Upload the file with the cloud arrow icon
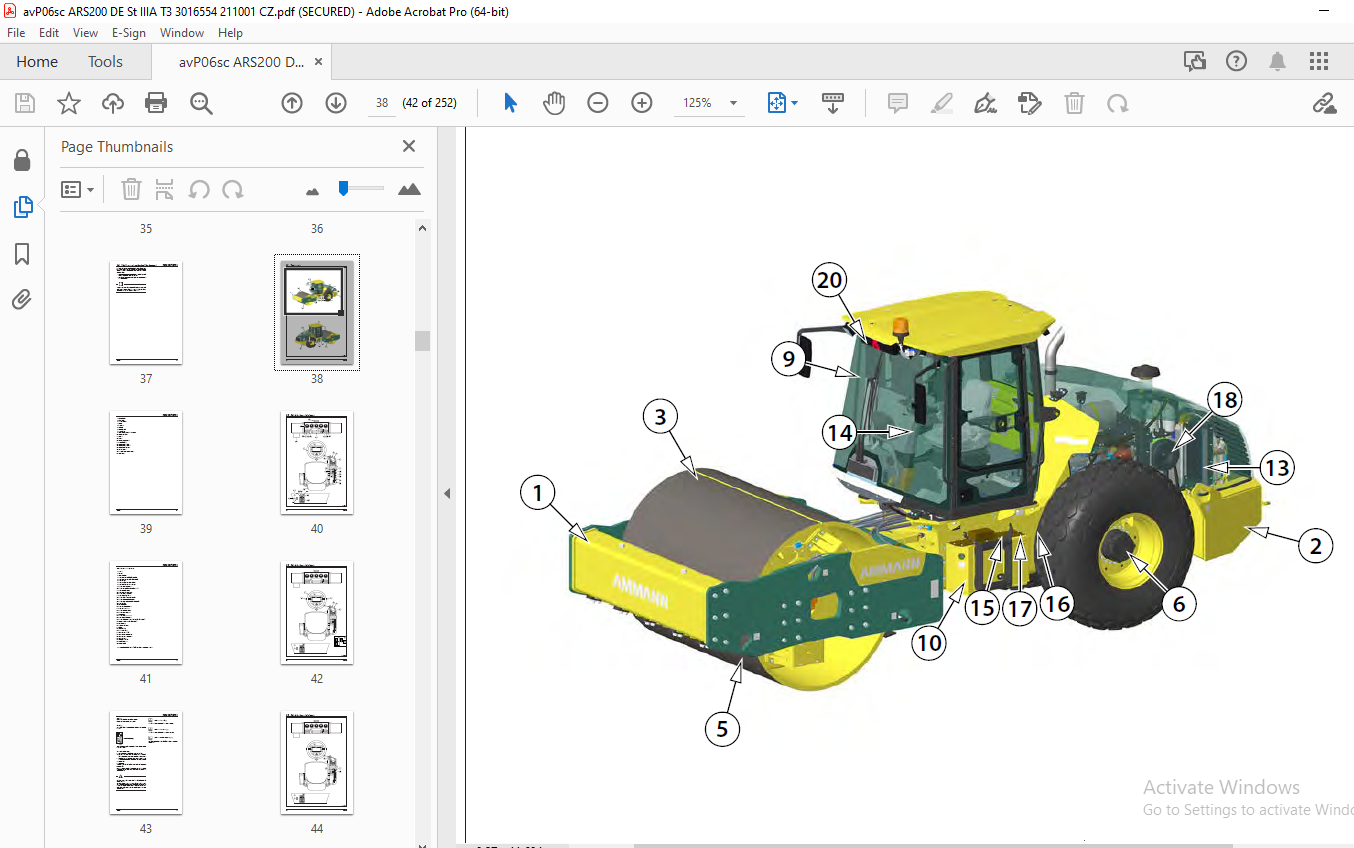Image resolution: width=1354 pixels, height=848 pixels. click(x=112, y=103)
